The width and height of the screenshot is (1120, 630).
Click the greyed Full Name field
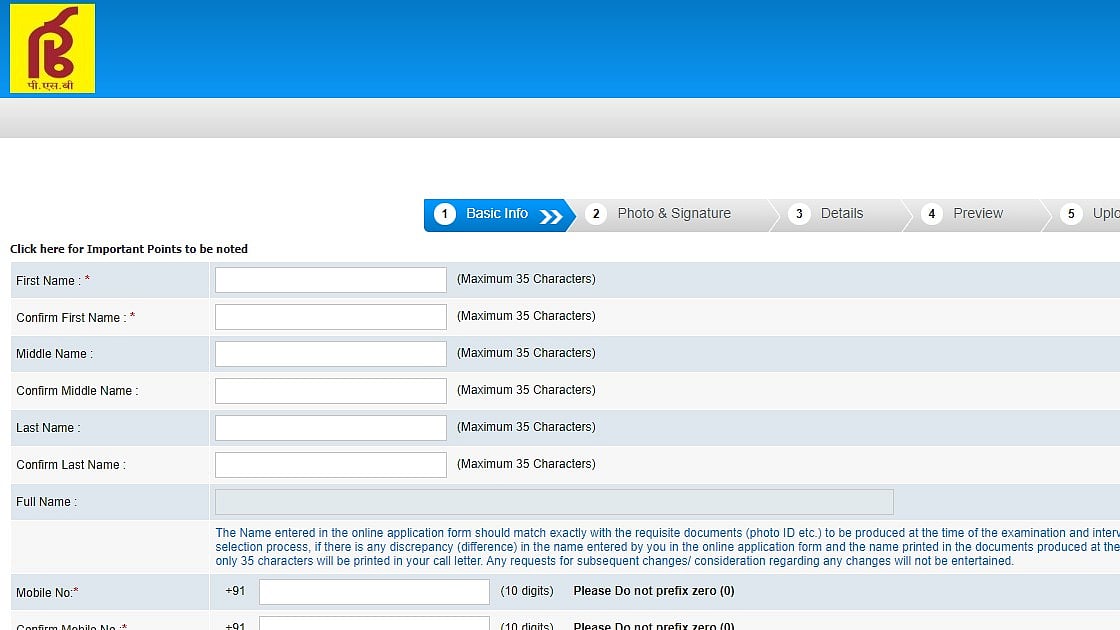click(x=554, y=502)
